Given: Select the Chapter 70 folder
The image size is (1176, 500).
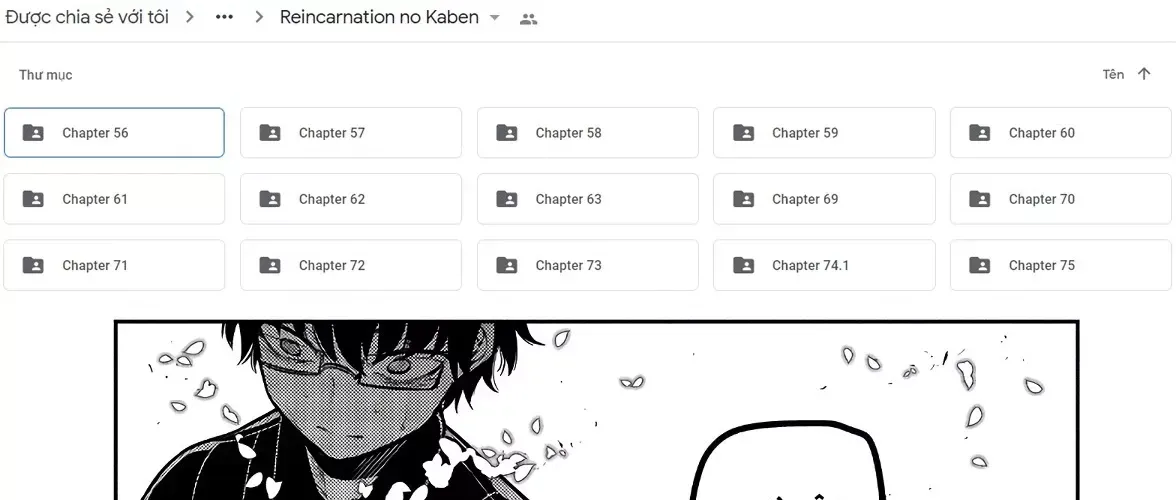Looking at the screenshot, I should pyautogui.click(x=1060, y=199).
